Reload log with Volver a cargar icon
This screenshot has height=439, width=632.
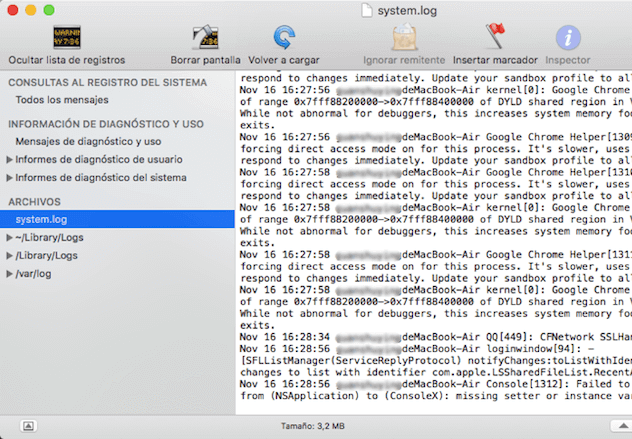coord(284,37)
